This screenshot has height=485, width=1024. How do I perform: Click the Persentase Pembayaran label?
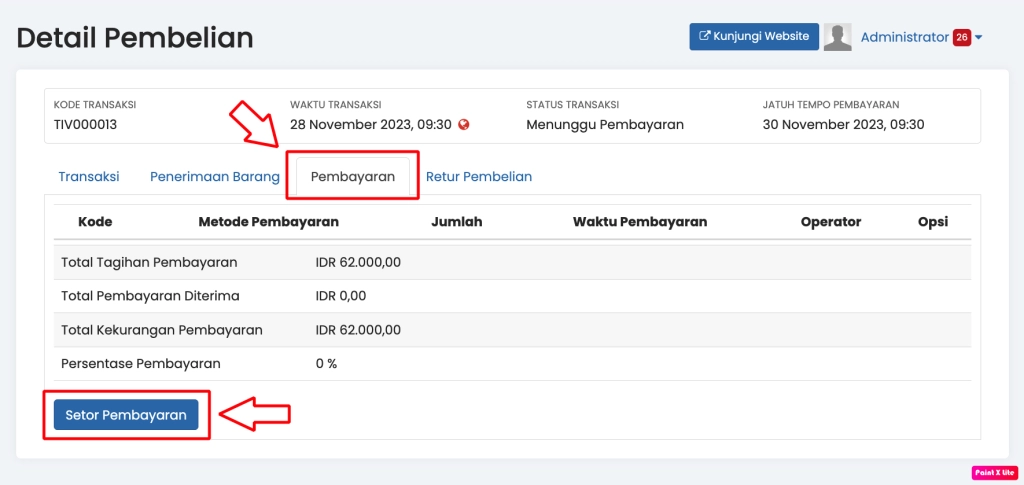[140, 364]
